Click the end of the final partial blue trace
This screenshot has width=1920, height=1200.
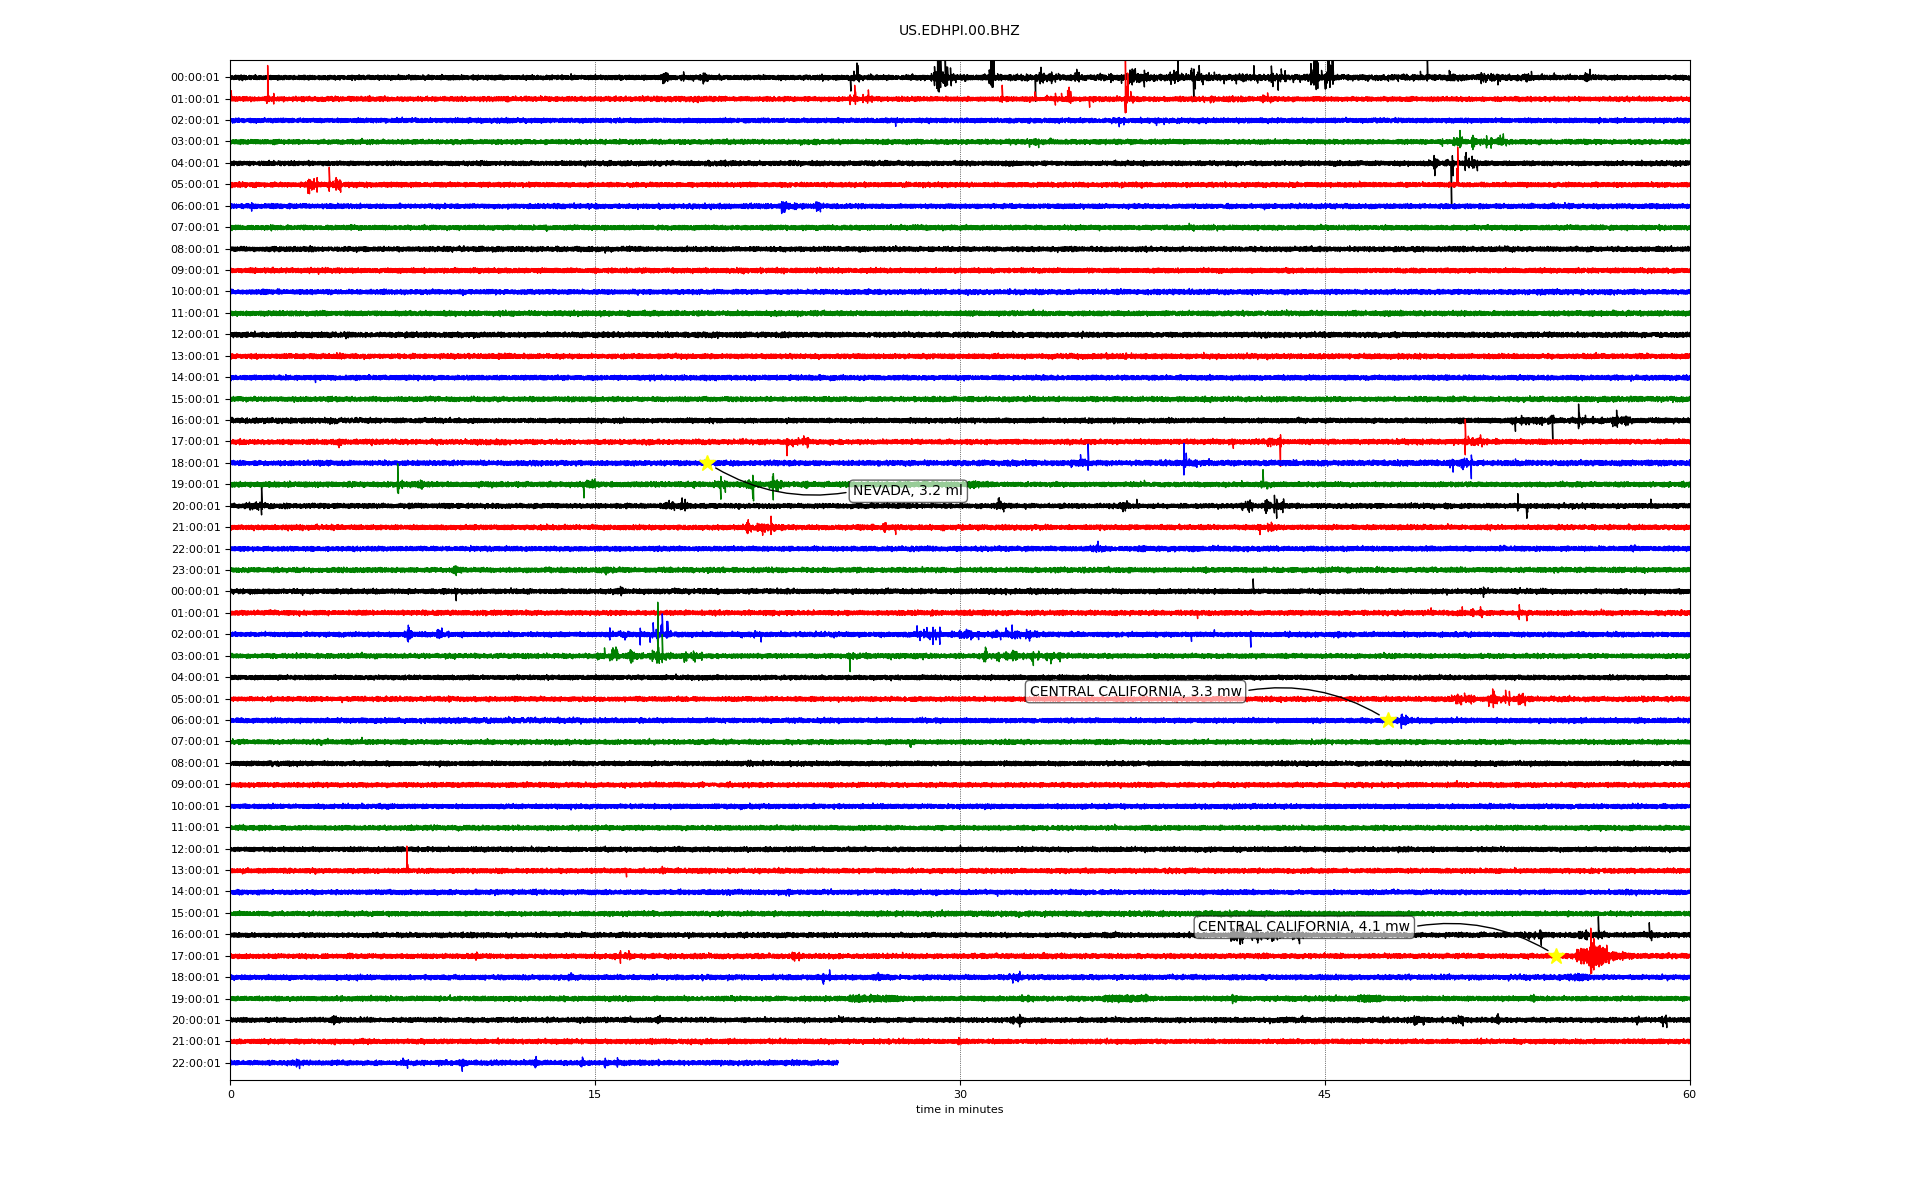pos(836,1063)
